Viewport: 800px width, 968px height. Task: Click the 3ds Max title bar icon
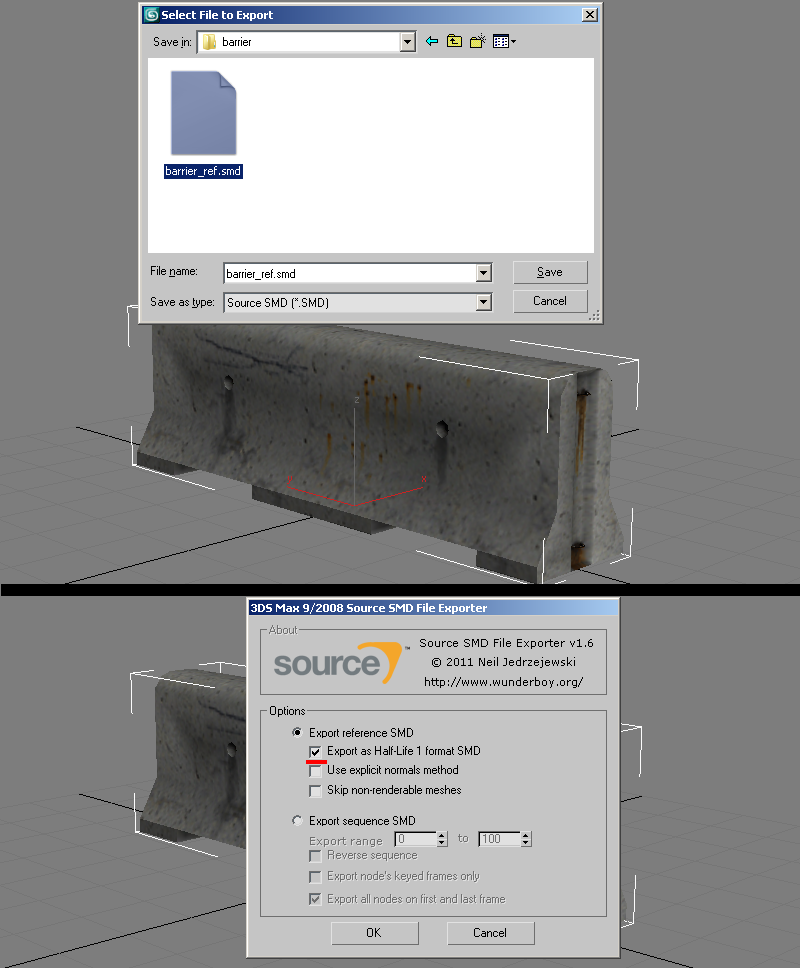pyautogui.click(x=151, y=15)
